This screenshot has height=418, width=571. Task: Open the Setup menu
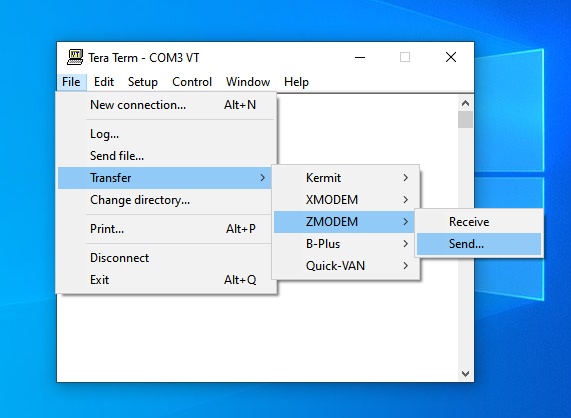(x=143, y=82)
